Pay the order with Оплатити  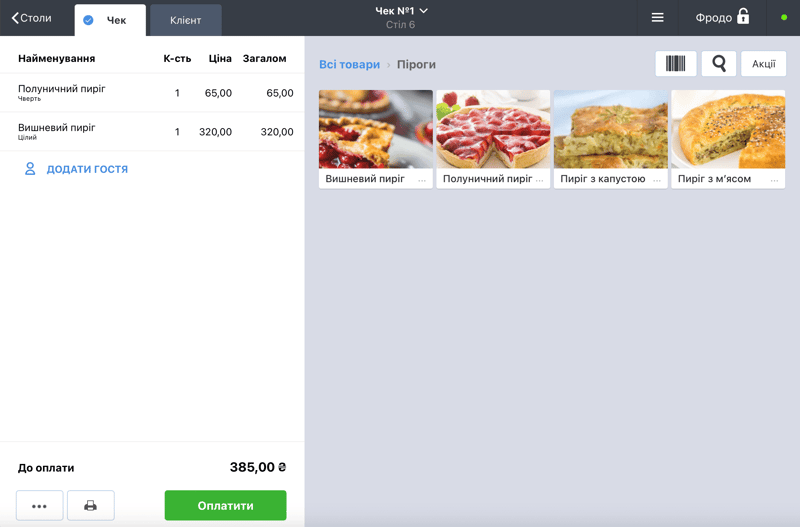click(x=226, y=506)
